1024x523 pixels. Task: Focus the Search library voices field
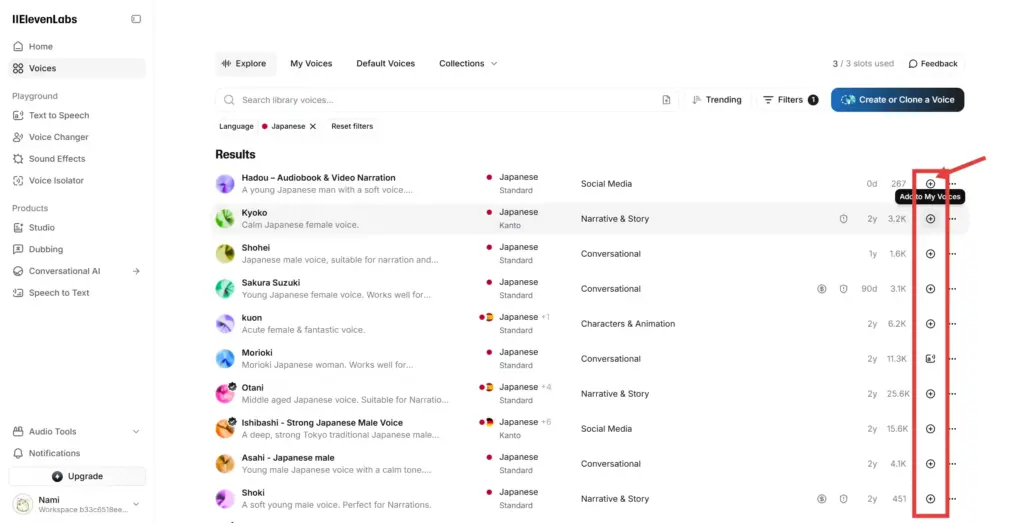pyautogui.click(x=447, y=100)
